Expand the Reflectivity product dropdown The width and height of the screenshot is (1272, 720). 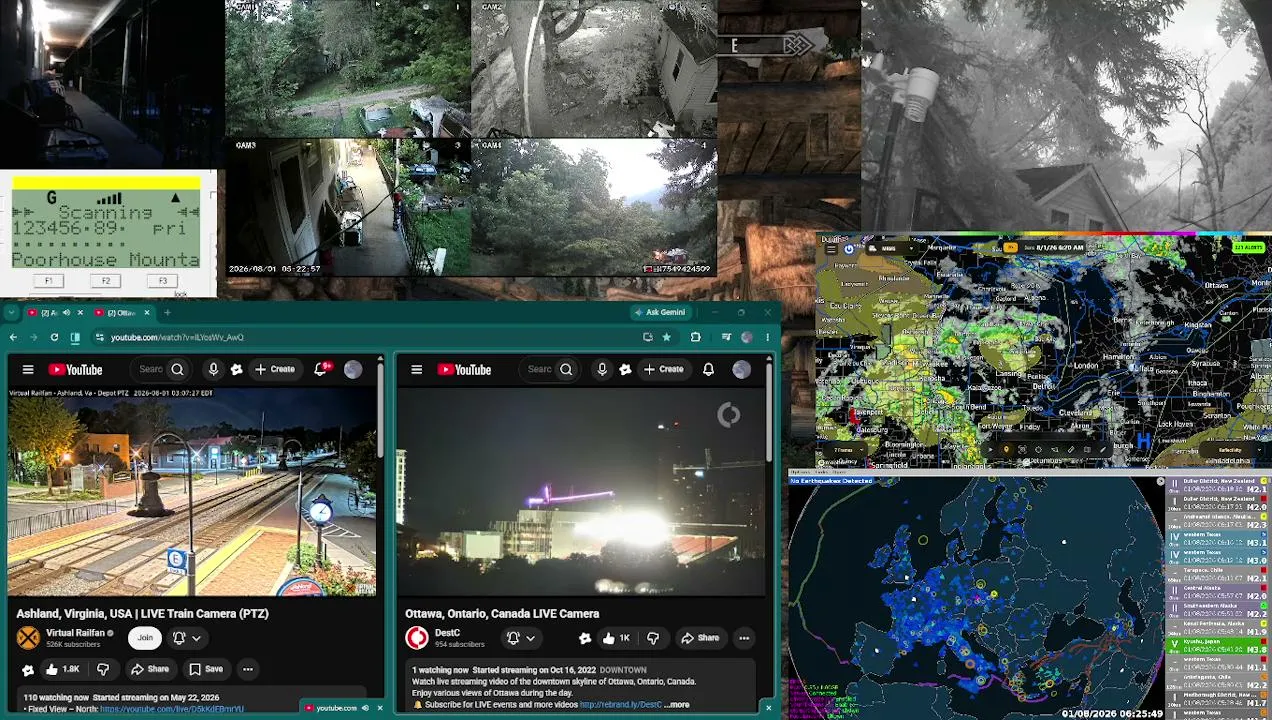coord(1233,450)
